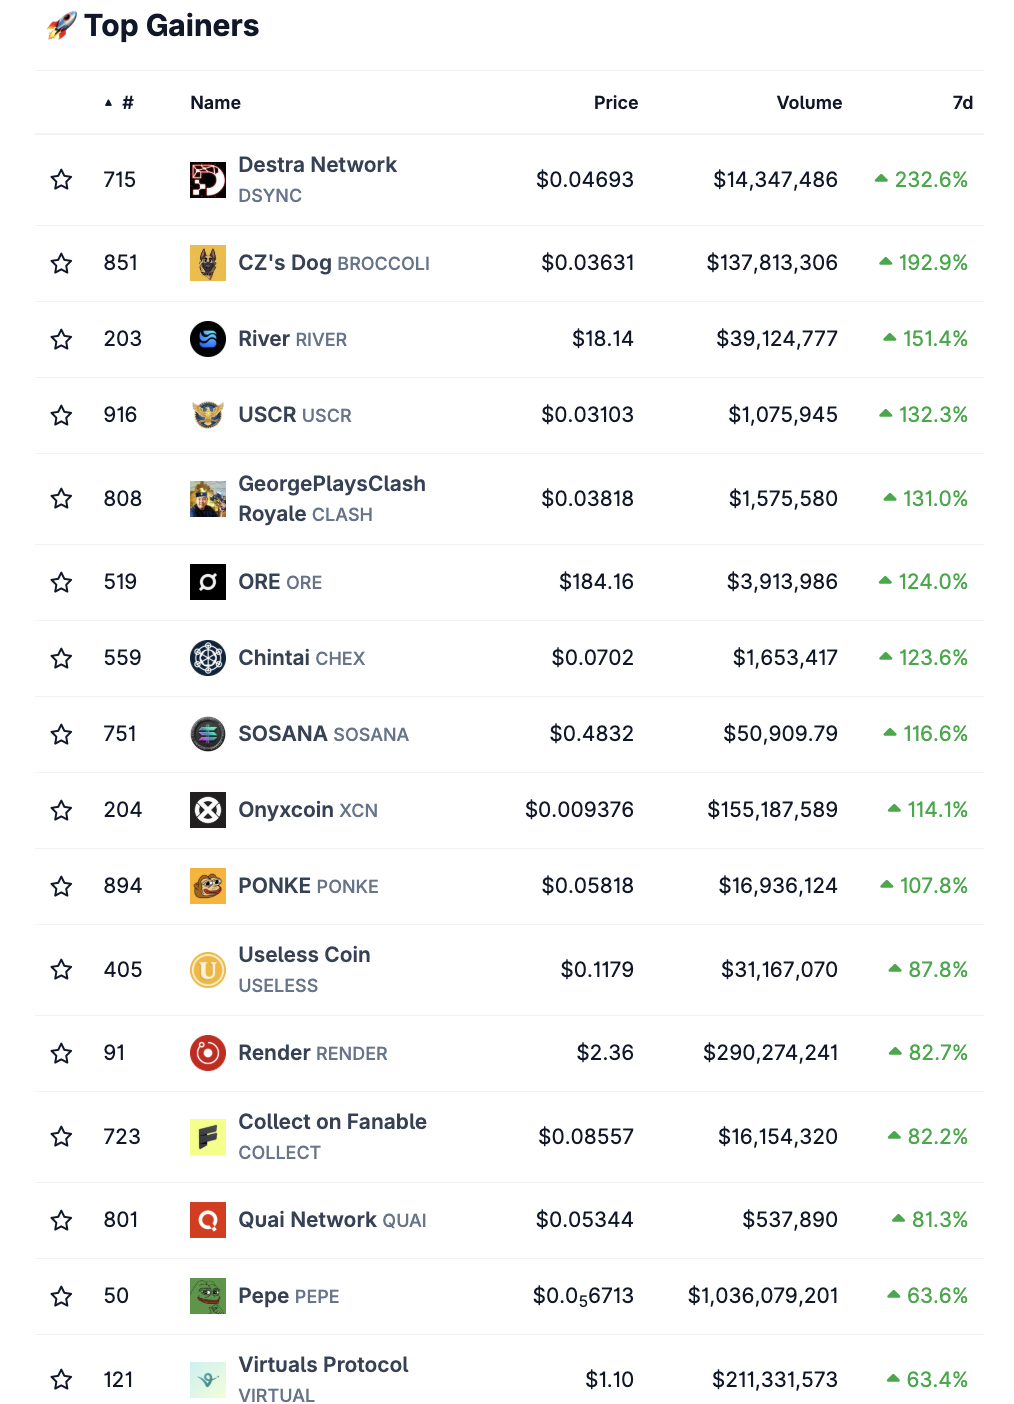This screenshot has height=1404, width=1014.
Task: Open the Virtuals Protocol page
Action: click(x=324, y=1364)
